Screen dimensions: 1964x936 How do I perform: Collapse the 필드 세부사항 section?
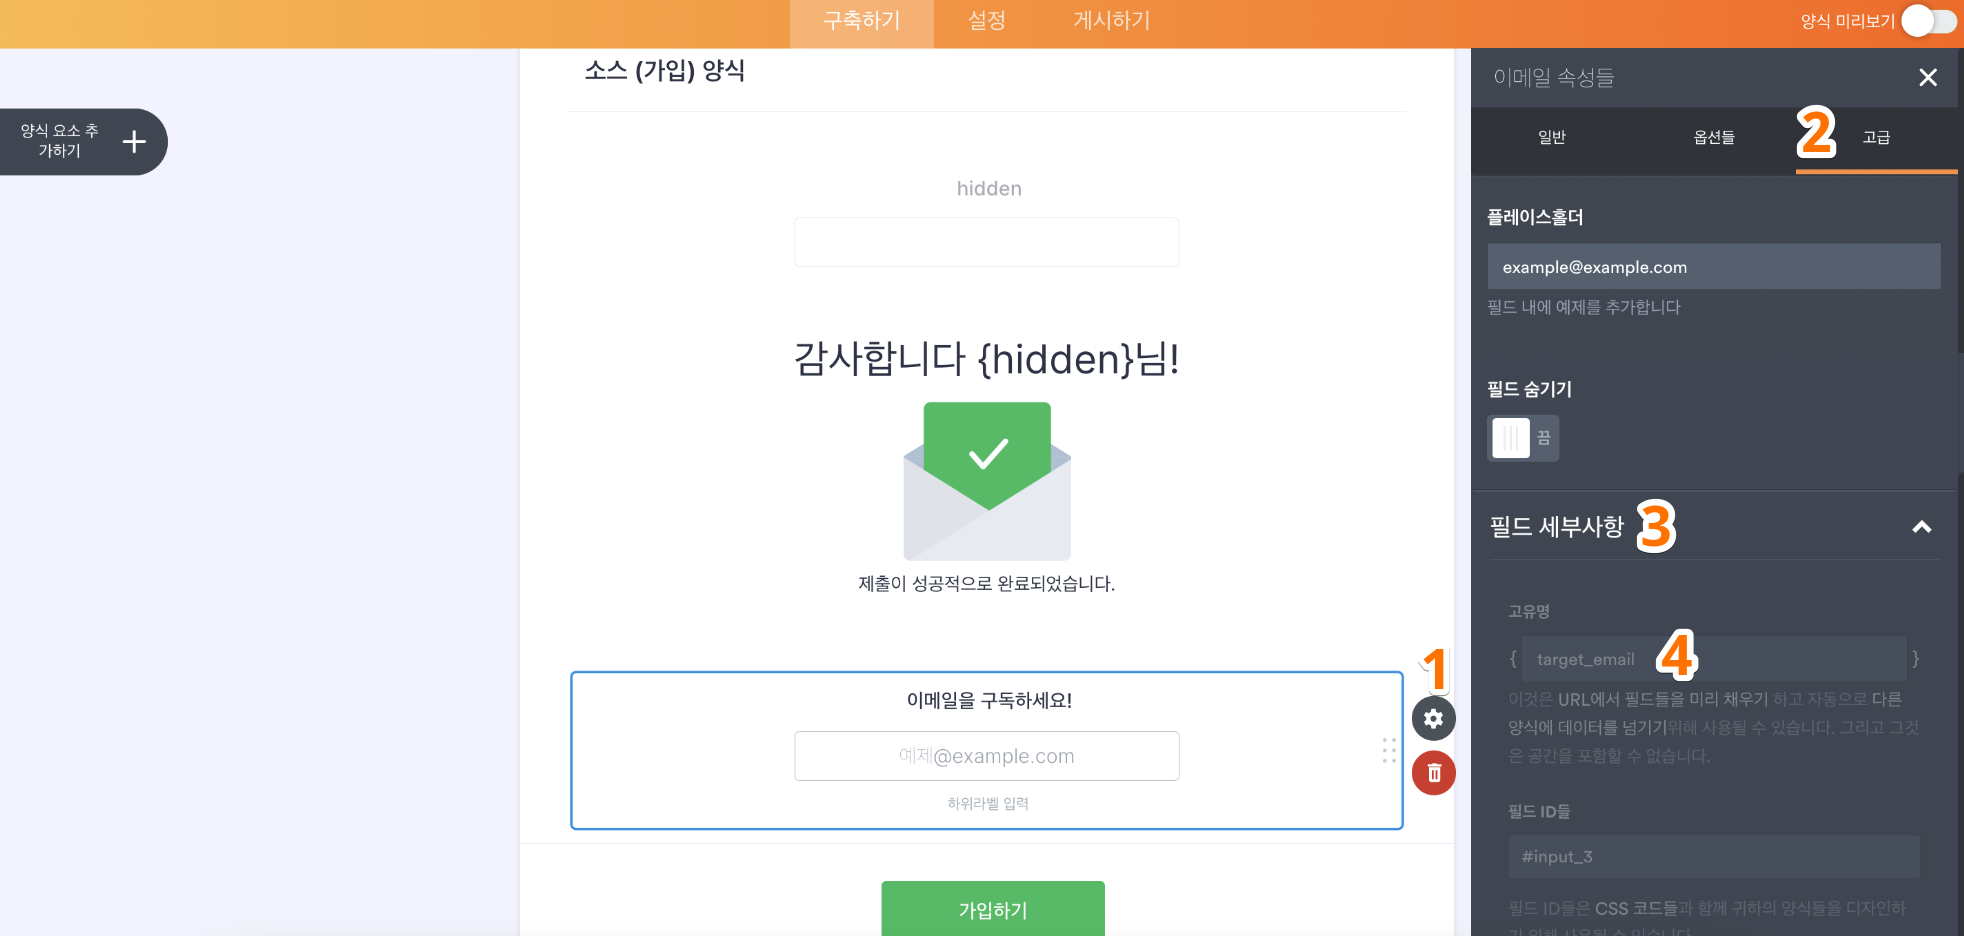tap(1921, 527)
